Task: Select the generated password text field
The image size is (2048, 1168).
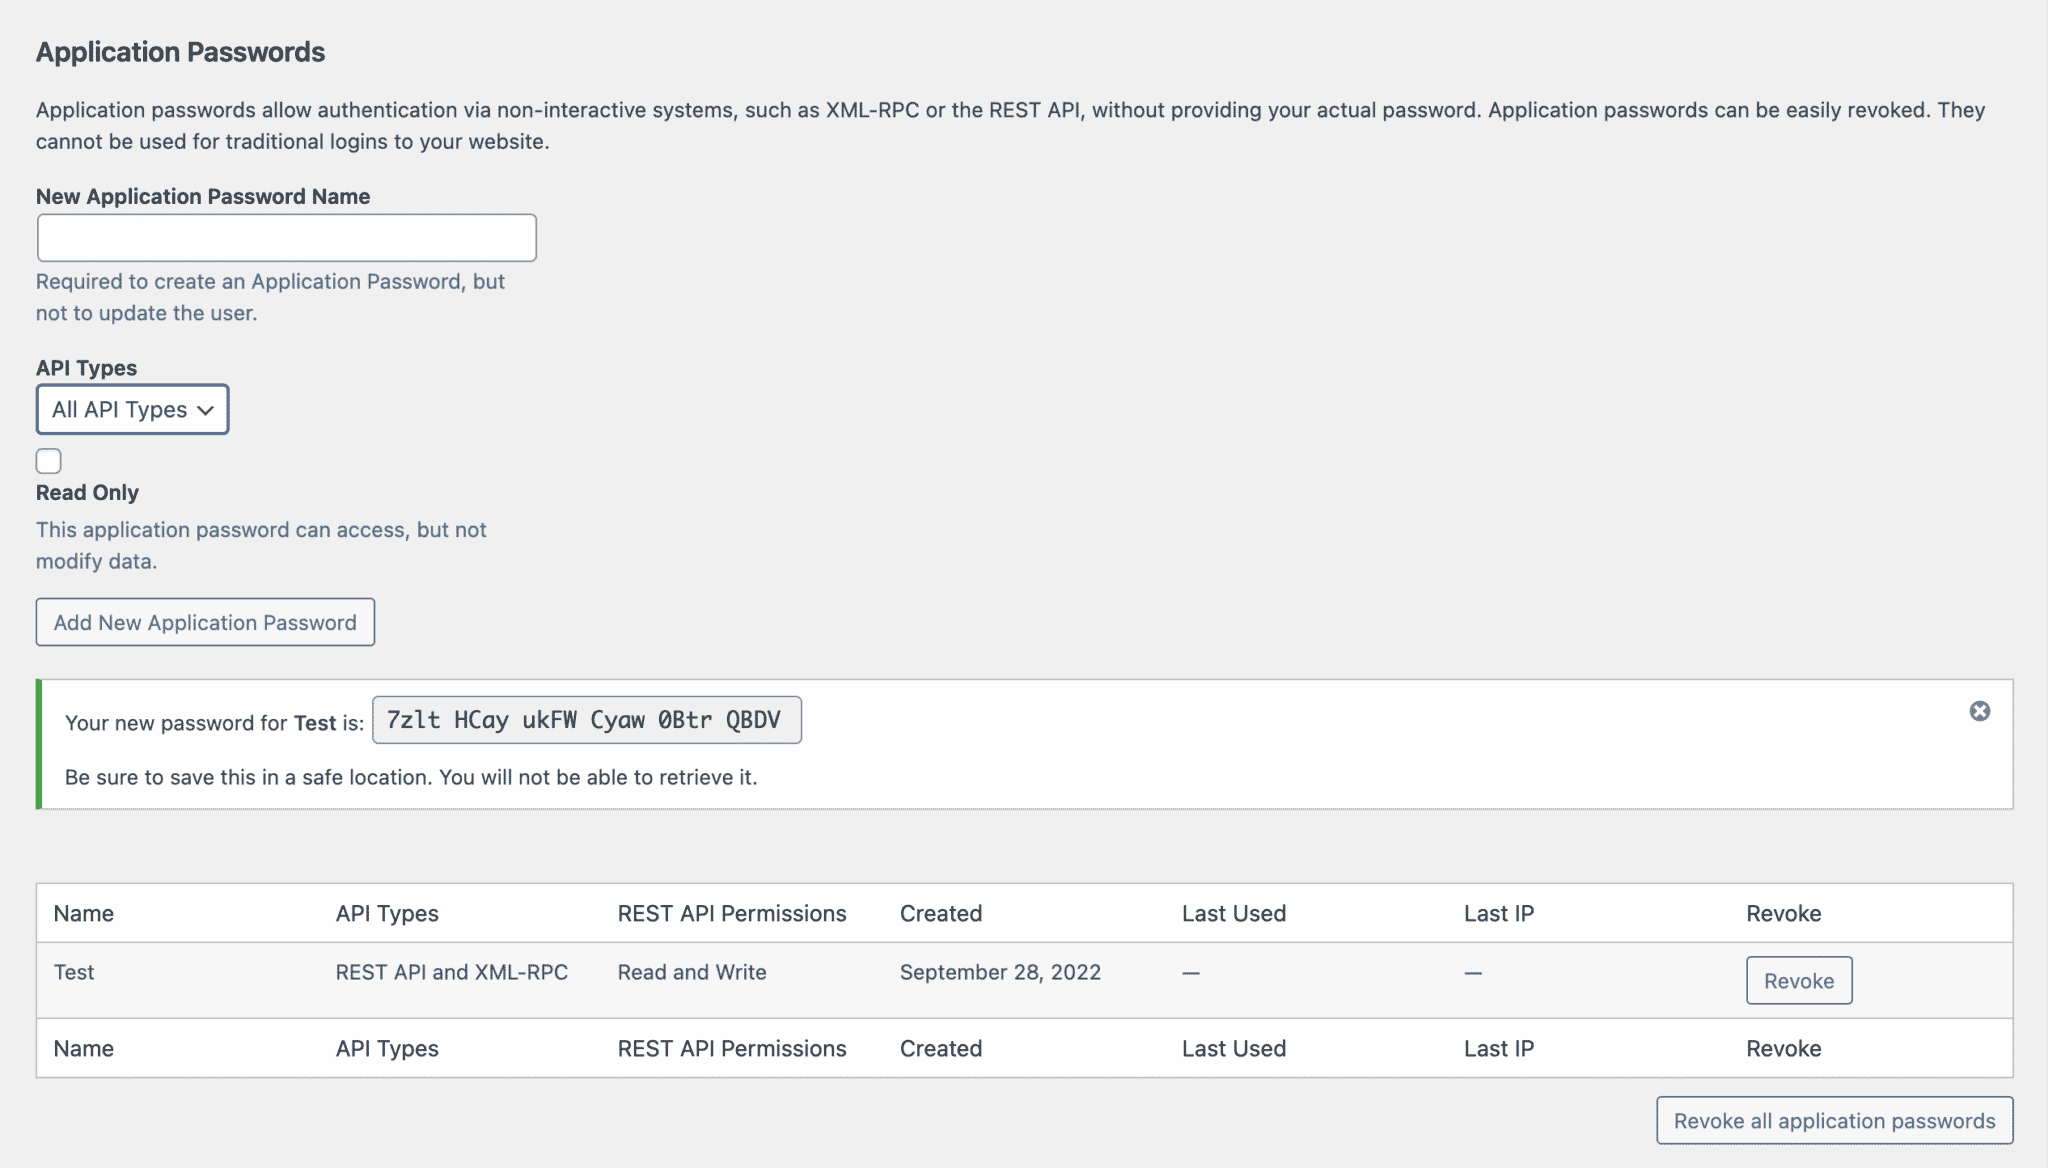Action: point(586,720)
